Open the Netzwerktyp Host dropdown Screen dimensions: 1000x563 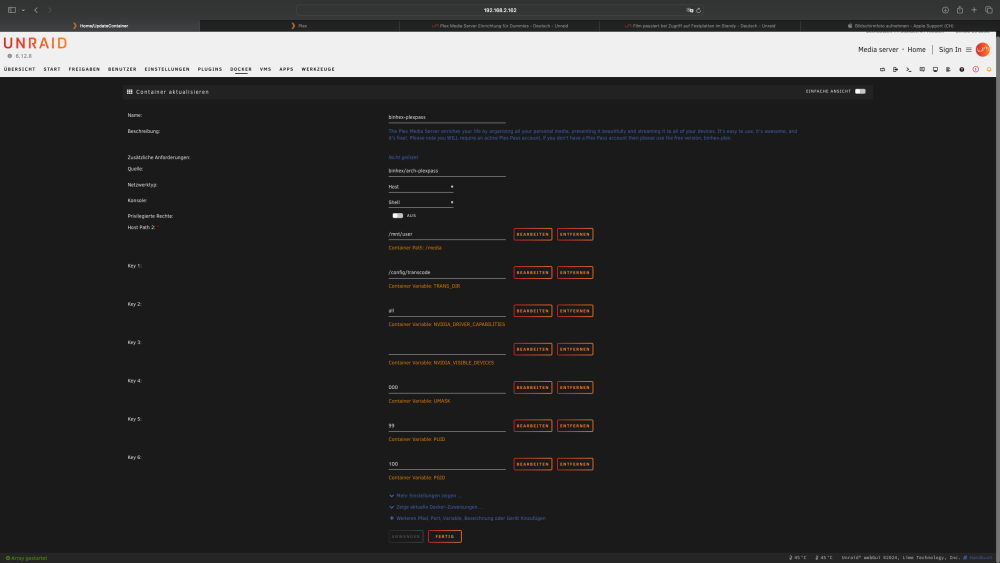pyautogui.click(x=421, y=187)
